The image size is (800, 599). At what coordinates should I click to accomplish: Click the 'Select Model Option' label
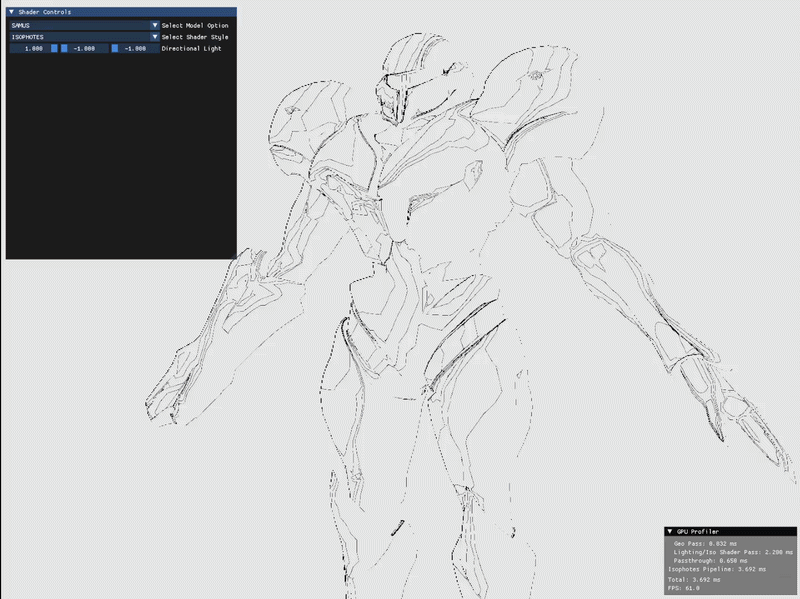tap(195, 25)
